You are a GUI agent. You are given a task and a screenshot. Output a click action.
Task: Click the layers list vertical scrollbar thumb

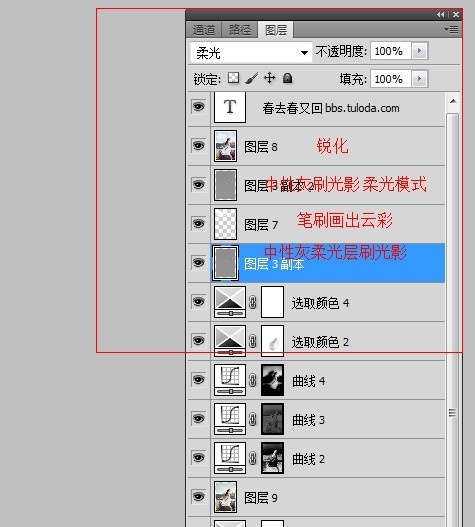(453, 319)
